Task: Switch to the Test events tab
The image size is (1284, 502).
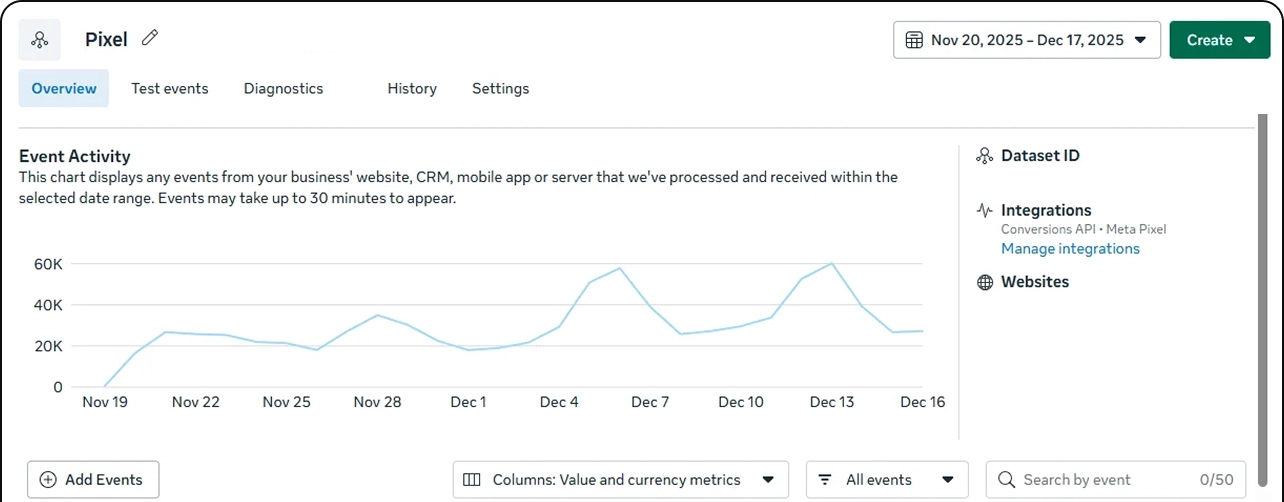Action: tap(170, 88)
